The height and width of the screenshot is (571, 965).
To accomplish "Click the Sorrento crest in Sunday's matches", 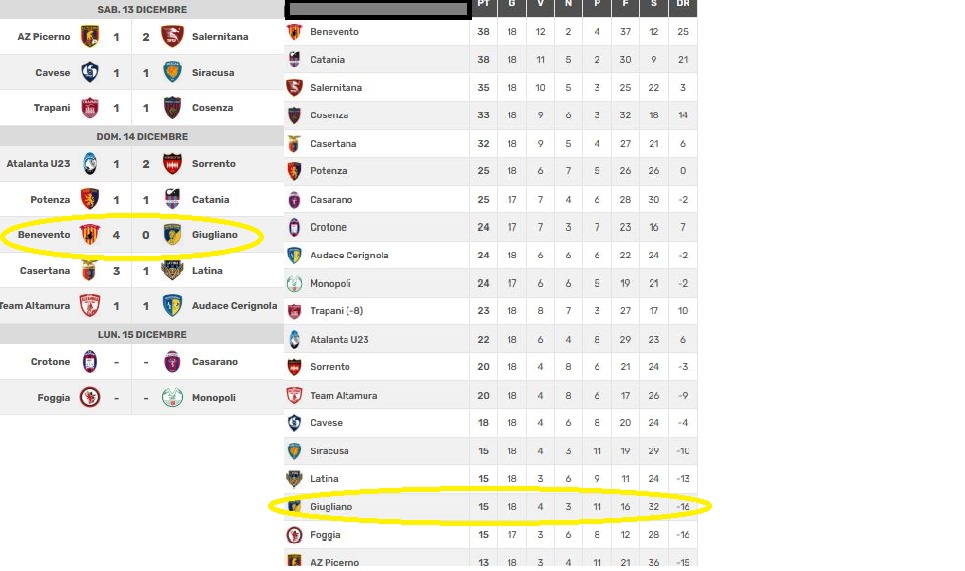I will [x=173, y=164].
